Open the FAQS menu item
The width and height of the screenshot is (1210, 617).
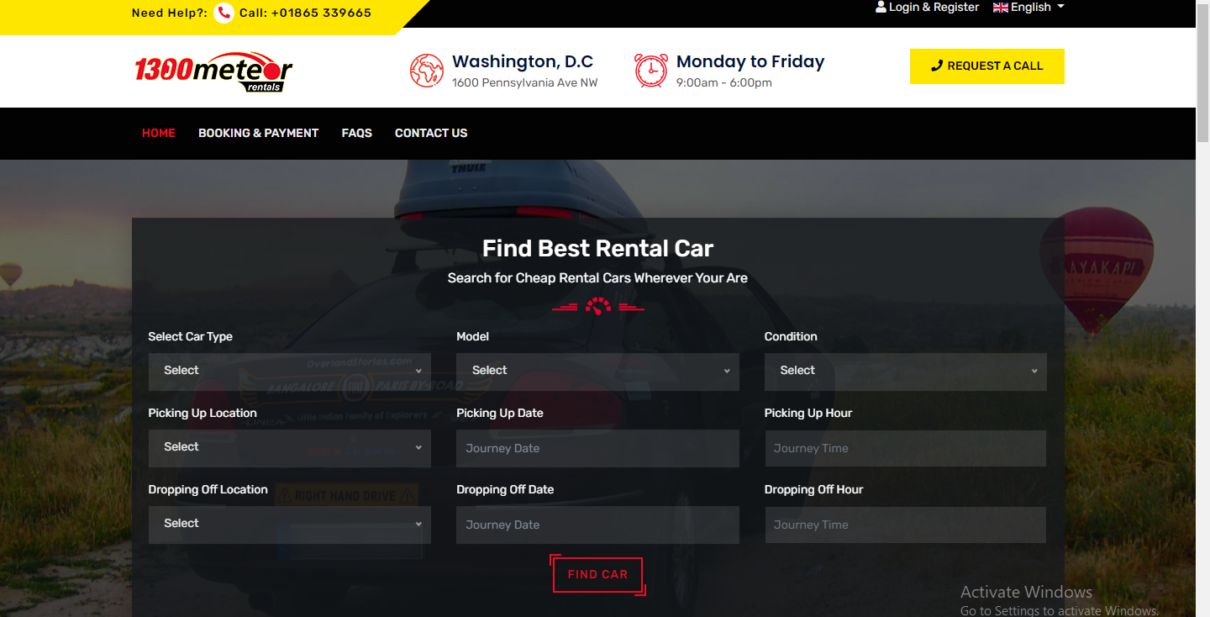[x=357, y=133]
